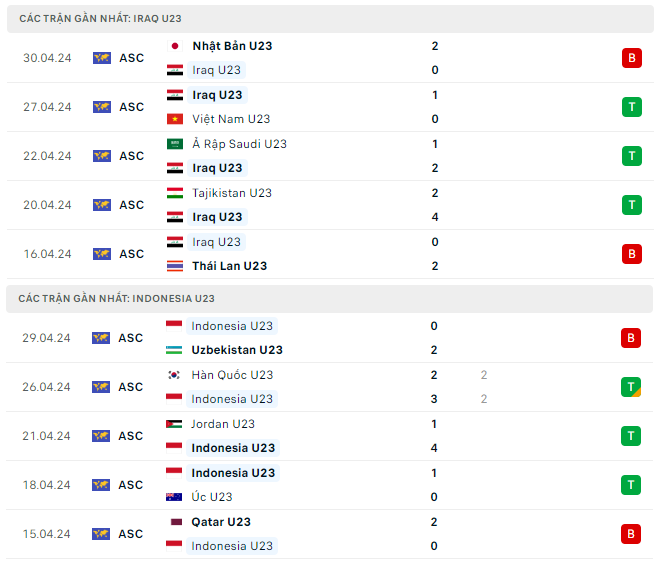The width and height of the screenshot is (659, 572).
Task: Select the 15.04.24 match date
Action: pos(48,534)
